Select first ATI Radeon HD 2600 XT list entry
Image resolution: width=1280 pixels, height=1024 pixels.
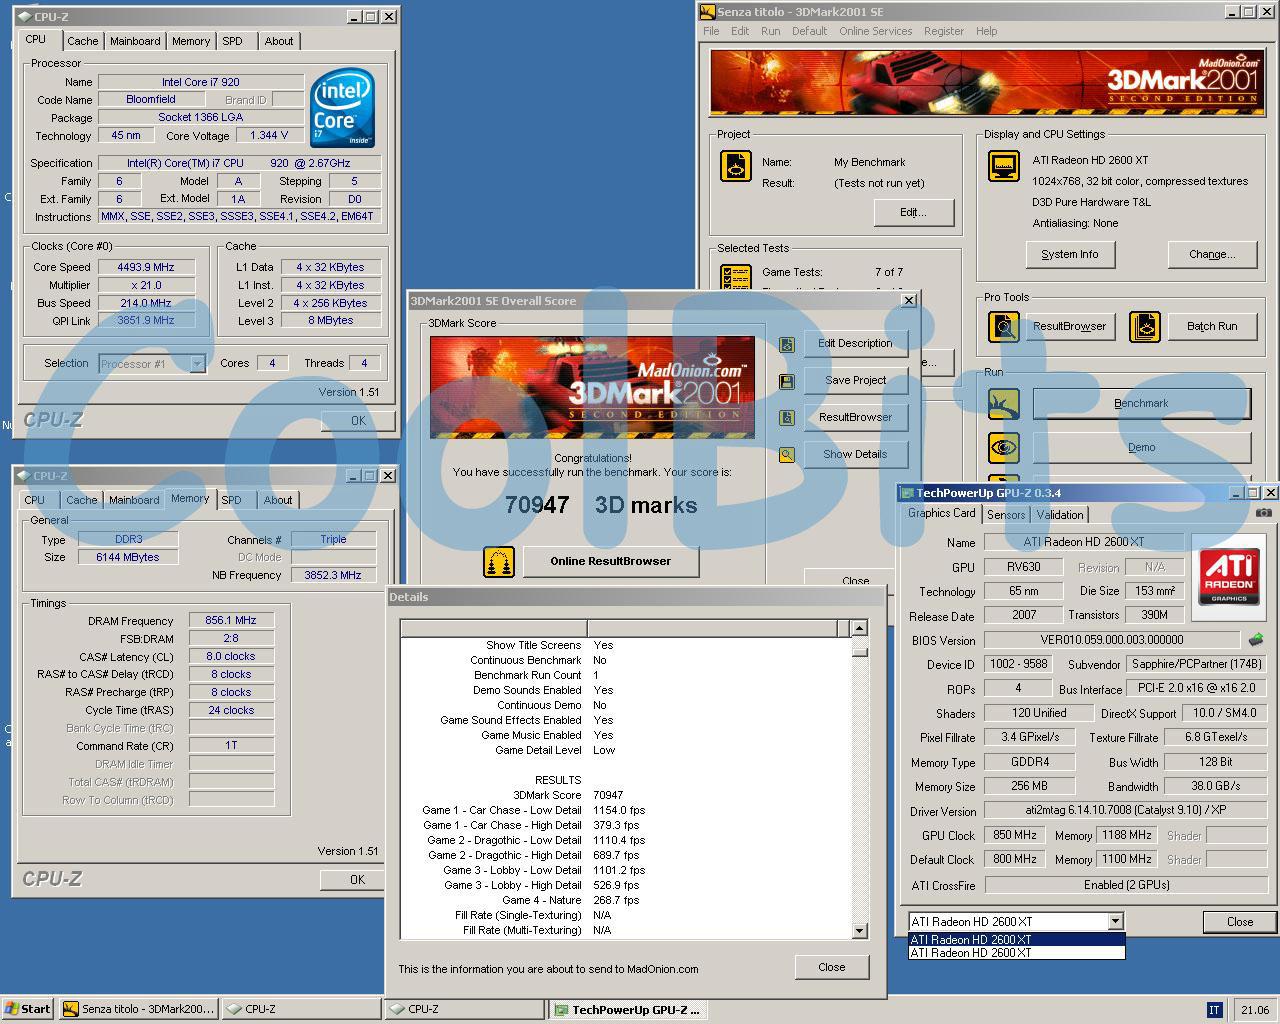1016,939
